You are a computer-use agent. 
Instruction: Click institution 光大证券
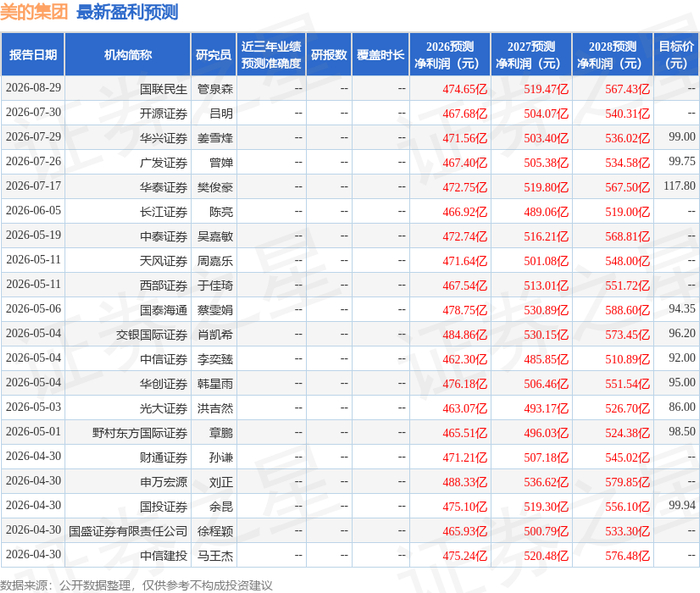[163, 408]
